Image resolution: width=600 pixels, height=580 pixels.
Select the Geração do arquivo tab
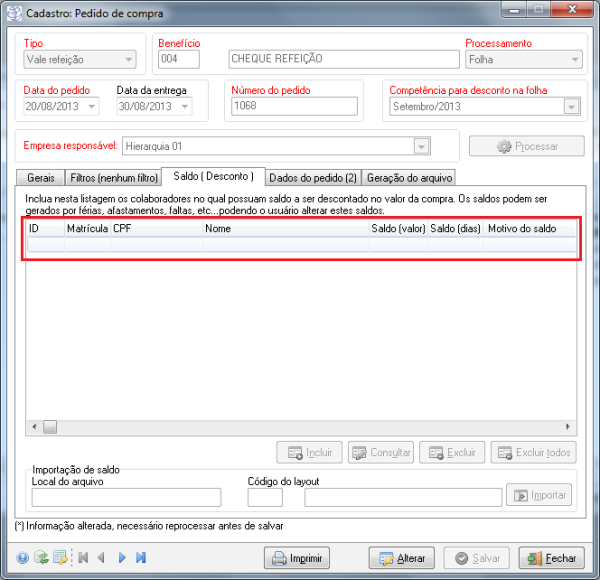[410, 178]
